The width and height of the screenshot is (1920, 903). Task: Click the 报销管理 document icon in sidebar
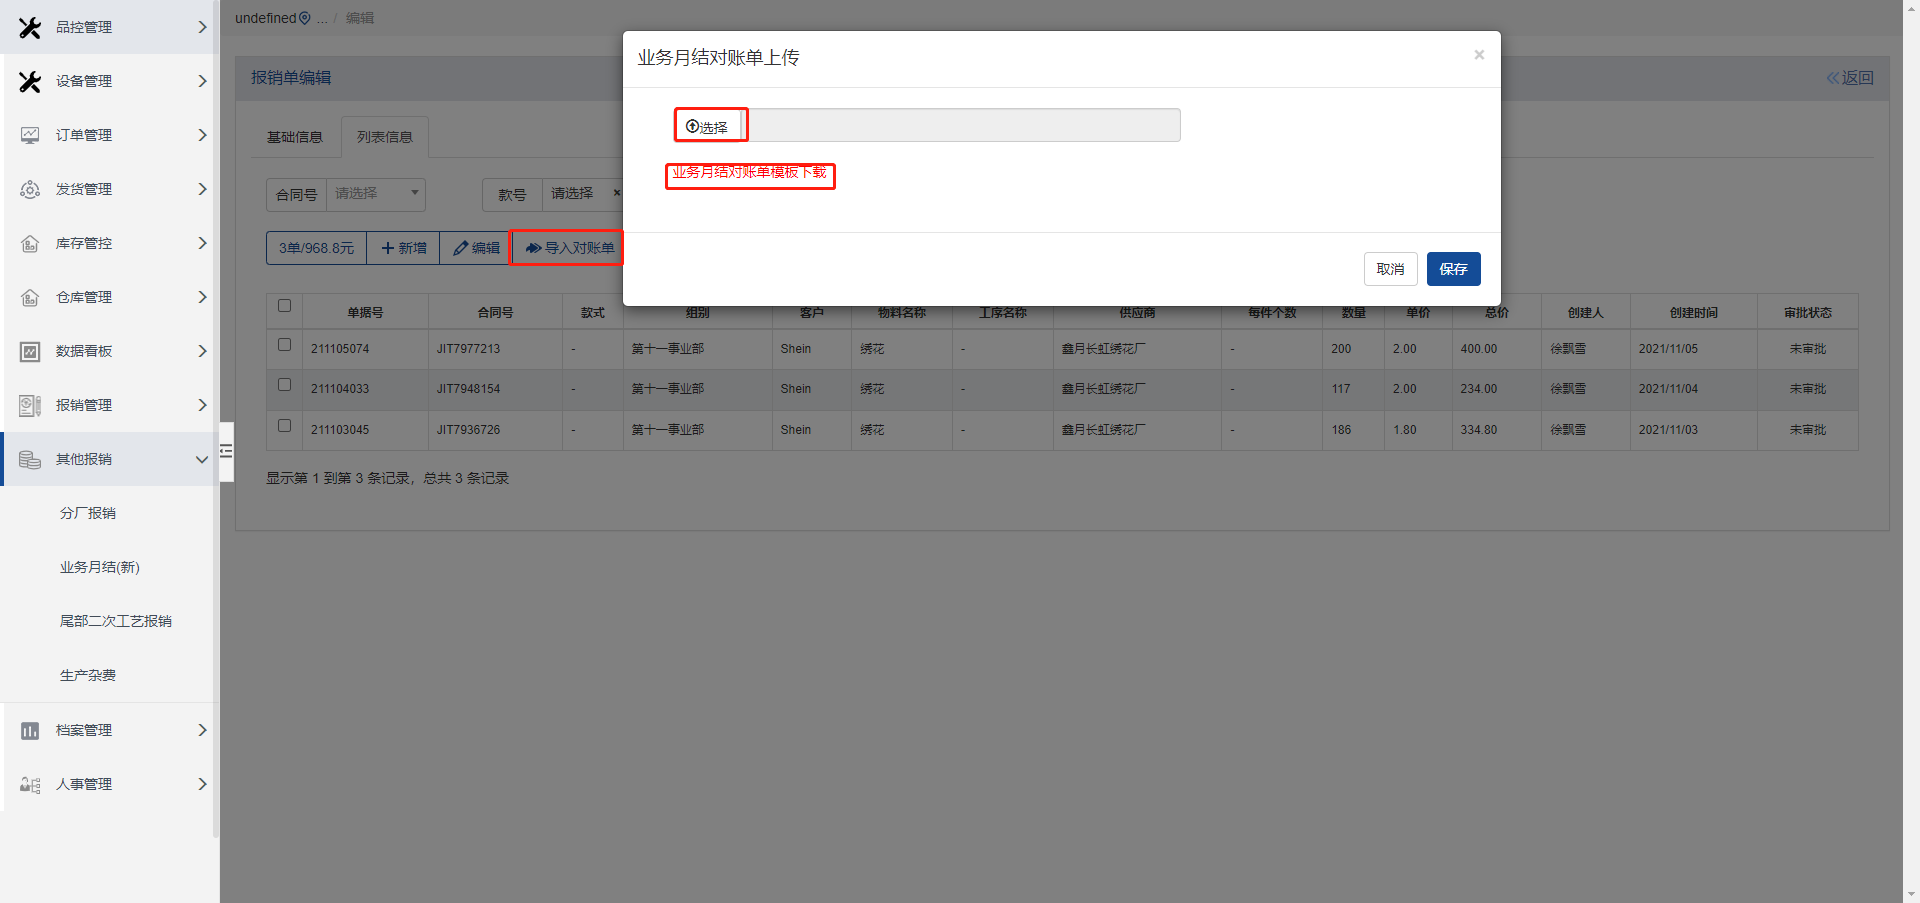point(30,405)
